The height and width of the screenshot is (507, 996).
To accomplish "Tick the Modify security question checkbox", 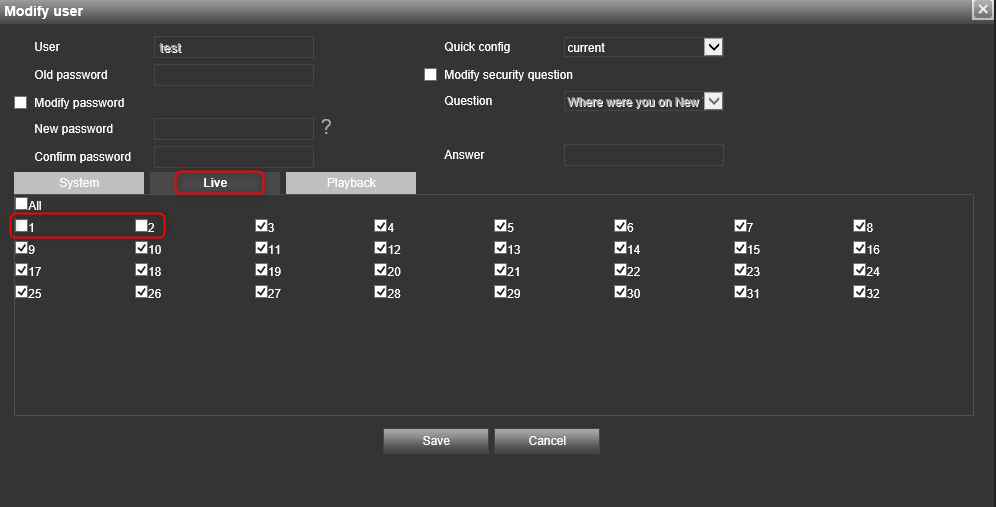I will 431,75.
